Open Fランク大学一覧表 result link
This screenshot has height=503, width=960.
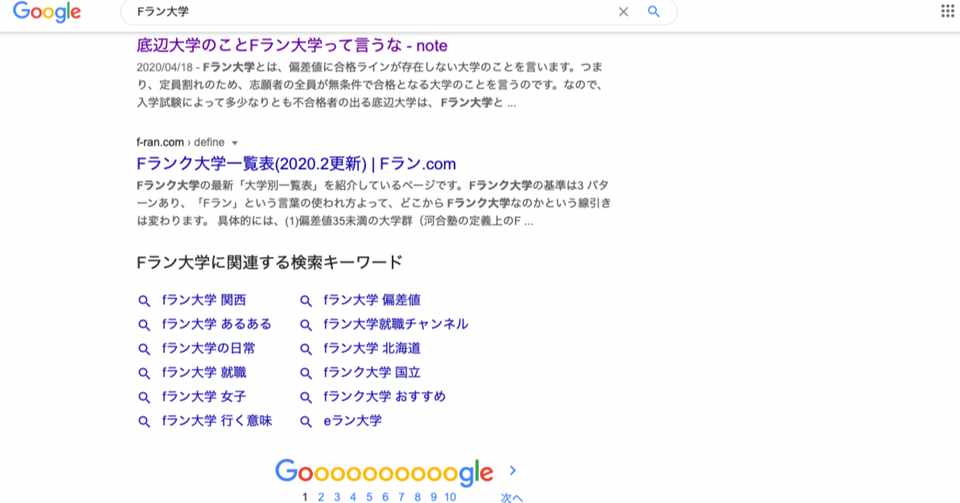tap(296, 164)
